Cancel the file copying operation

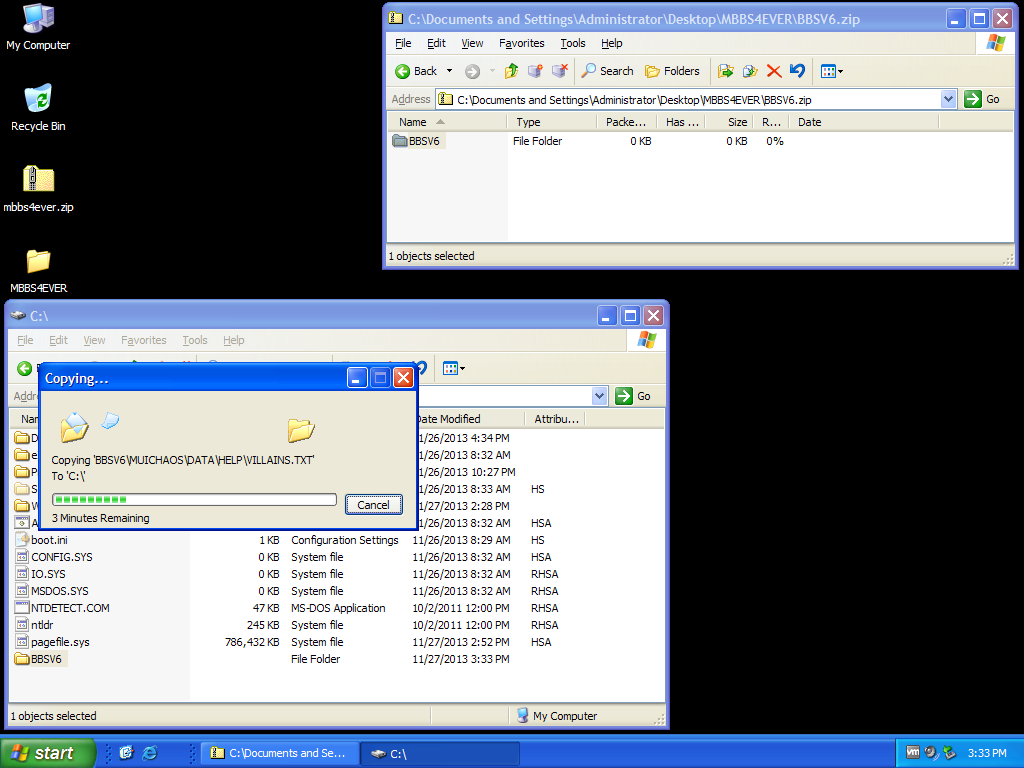click(373, 505)
